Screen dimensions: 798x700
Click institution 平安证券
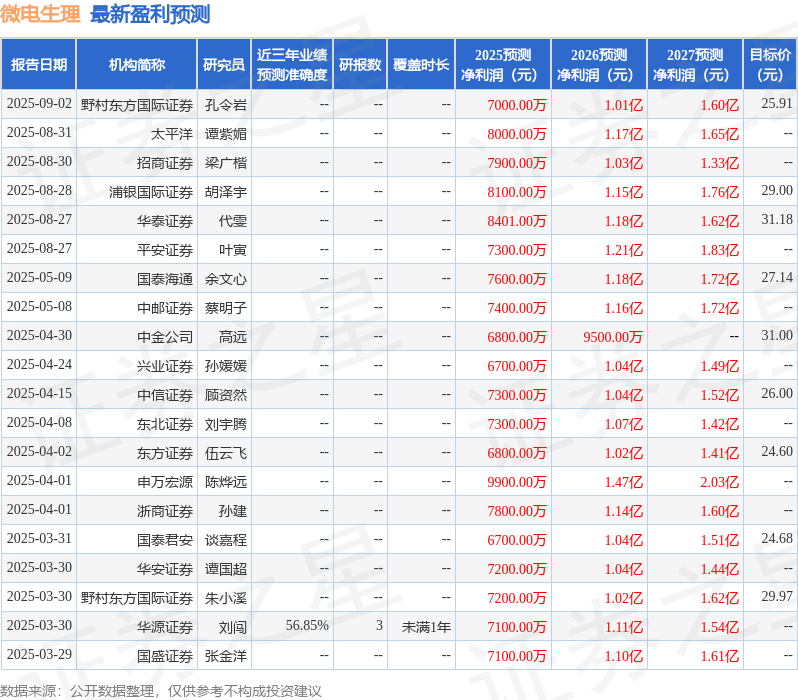(x=165, y=250)
